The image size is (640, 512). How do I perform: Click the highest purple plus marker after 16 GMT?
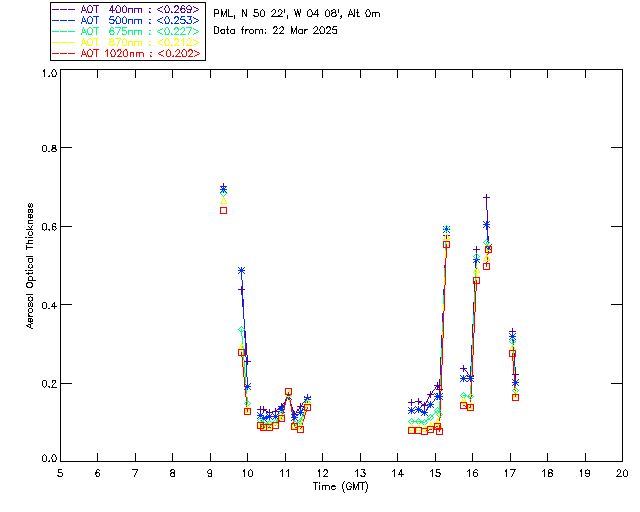click(x=487, y=198)
